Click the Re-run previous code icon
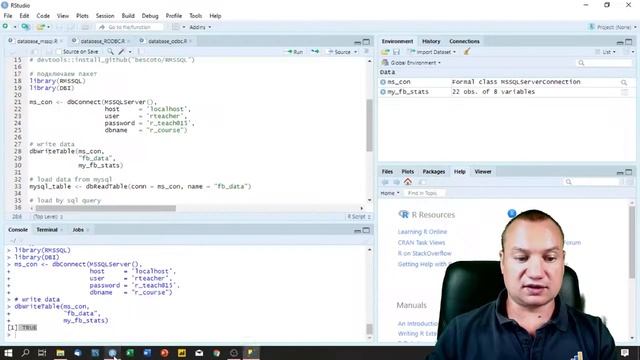Viewport: 640px width, 360px height. point(315,52)
